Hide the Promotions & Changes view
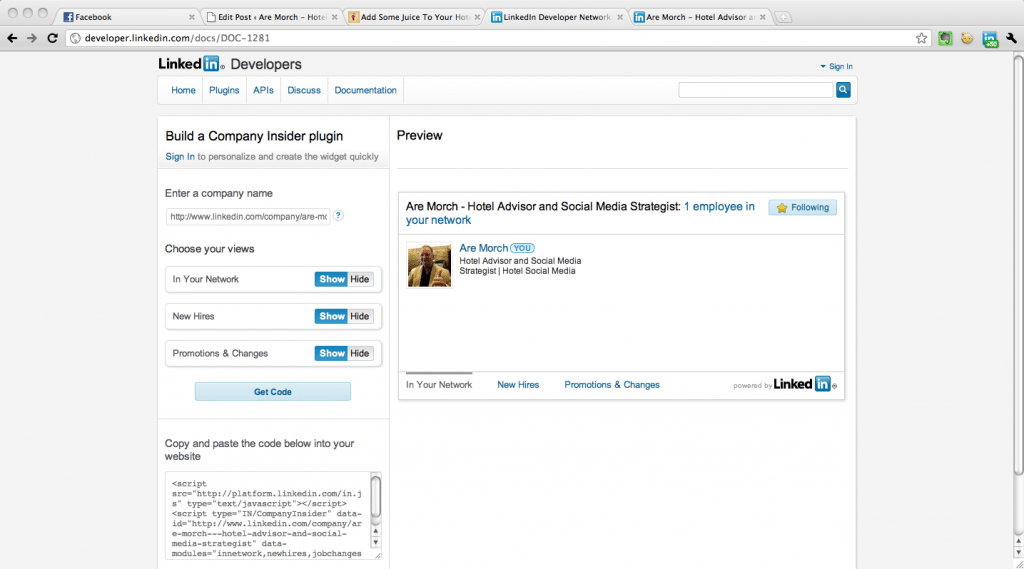1024x569 pixels. coord(360,353)
